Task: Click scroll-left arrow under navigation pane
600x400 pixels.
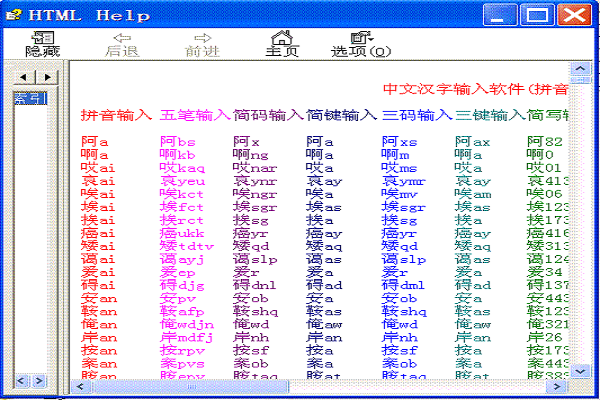Action: 21,381
